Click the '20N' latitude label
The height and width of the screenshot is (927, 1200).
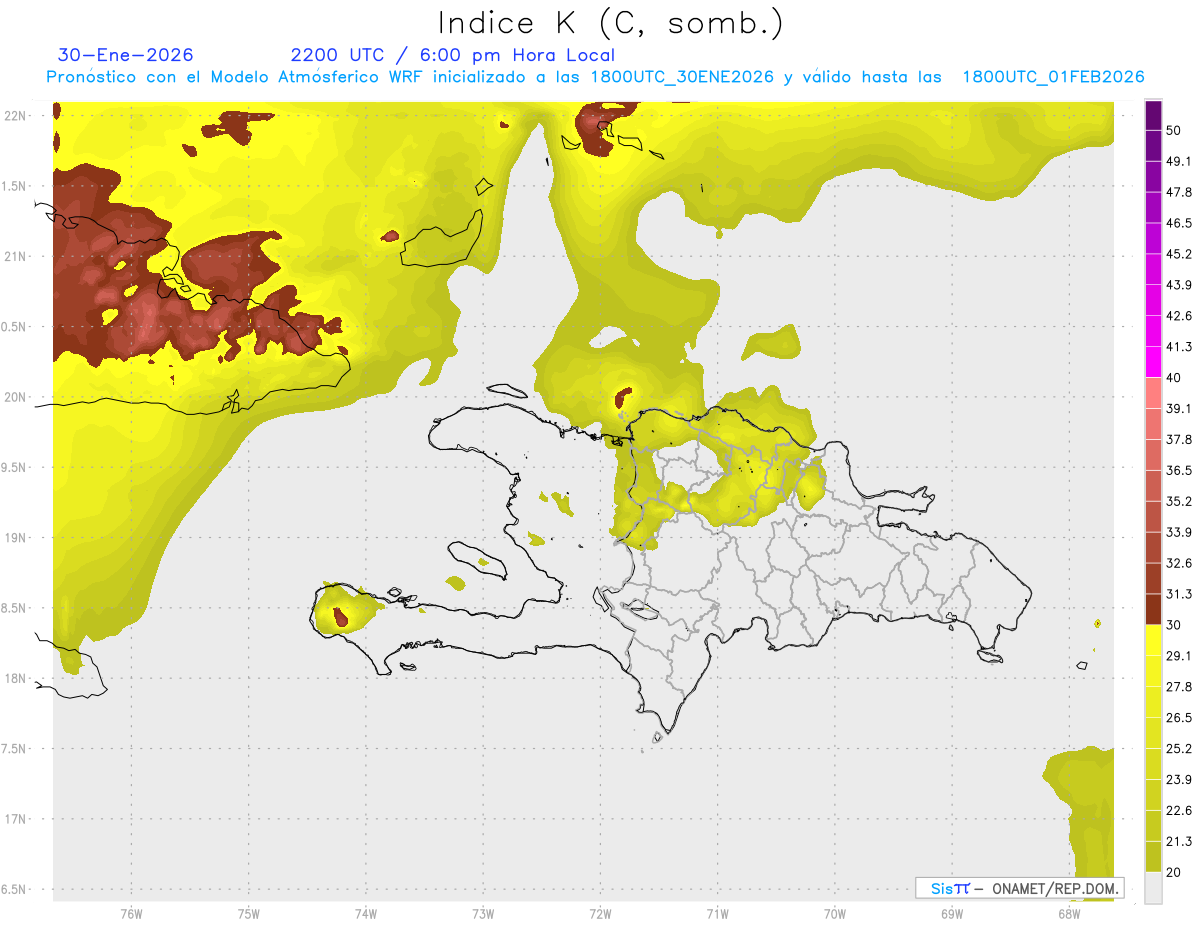tap(15, 397)
